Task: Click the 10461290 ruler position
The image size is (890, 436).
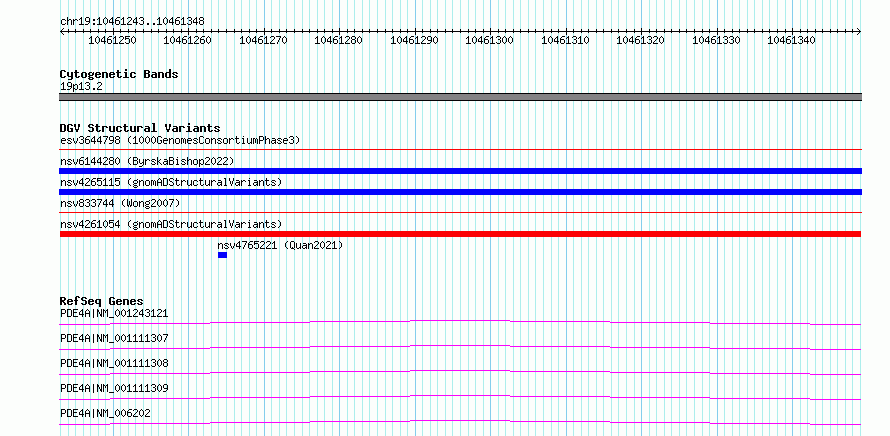Action: [x=414, y=40]
